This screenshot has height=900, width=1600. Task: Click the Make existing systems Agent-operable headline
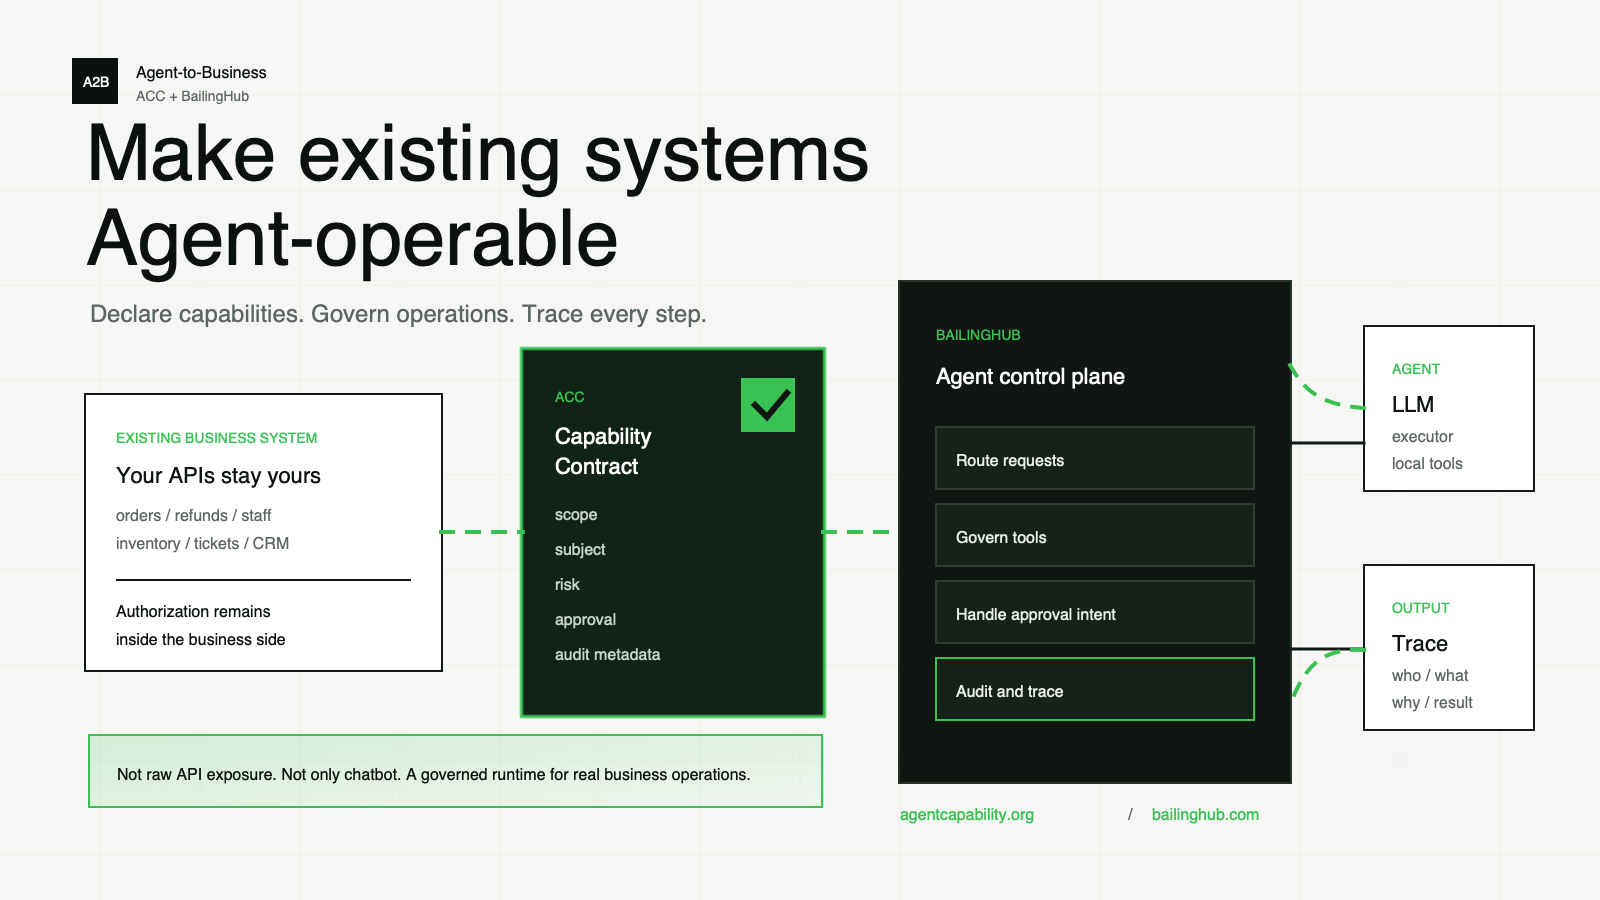(478, 196)
